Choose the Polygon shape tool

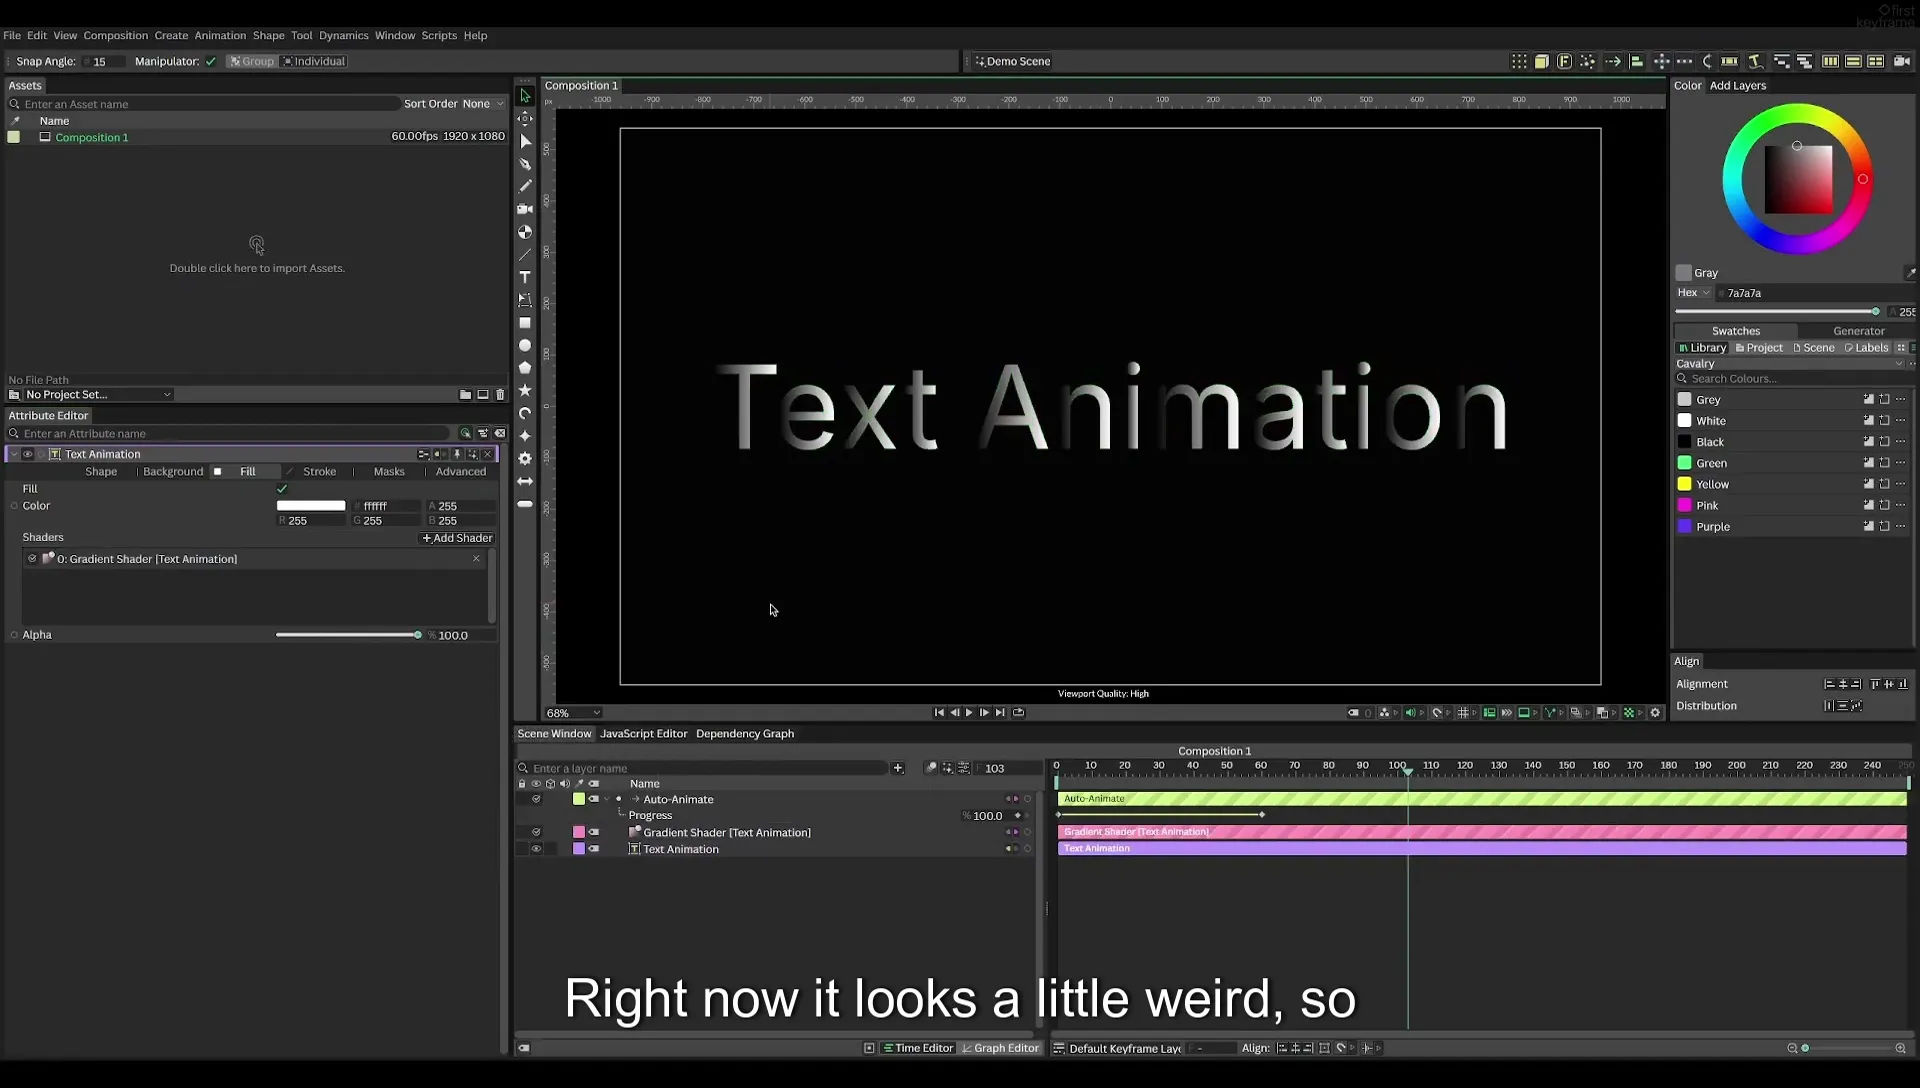(x=525, y=368)
